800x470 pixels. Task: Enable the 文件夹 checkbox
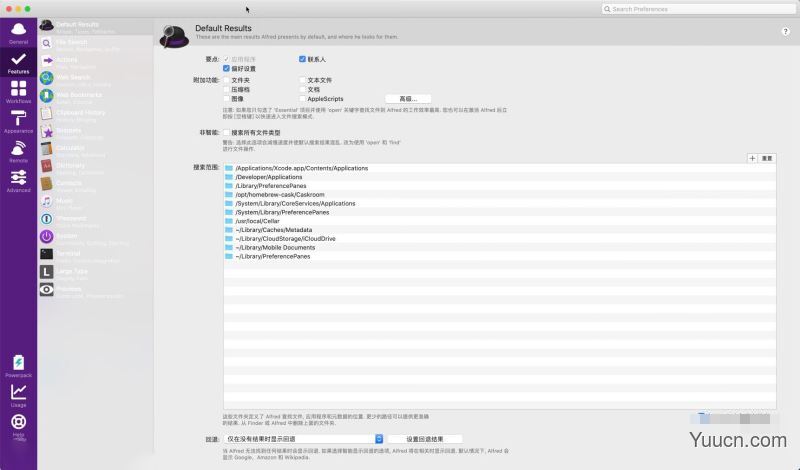[226, 80]
